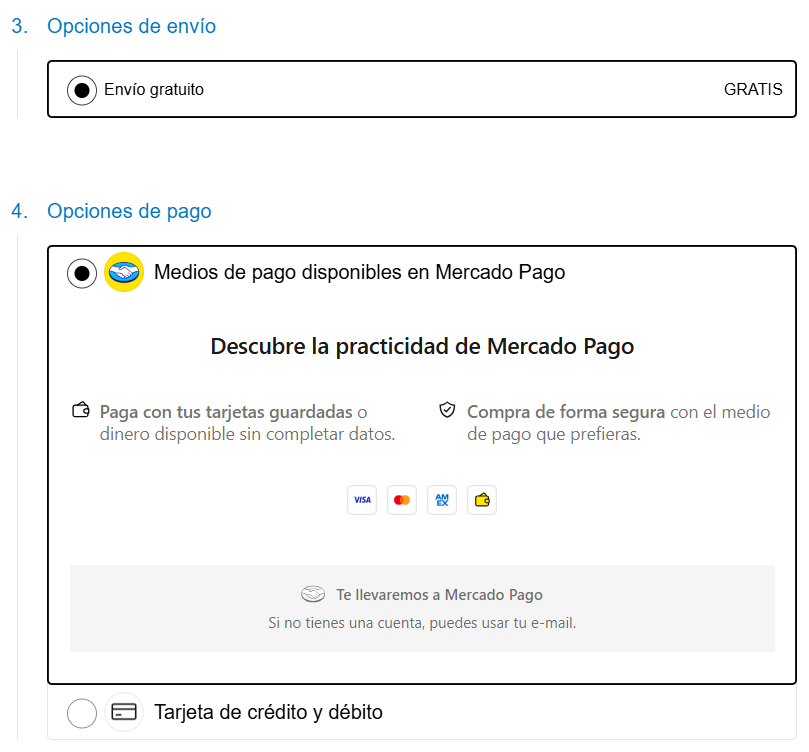Click the Envío gratuito option label
809x752 pixels.
pos(154,90)
